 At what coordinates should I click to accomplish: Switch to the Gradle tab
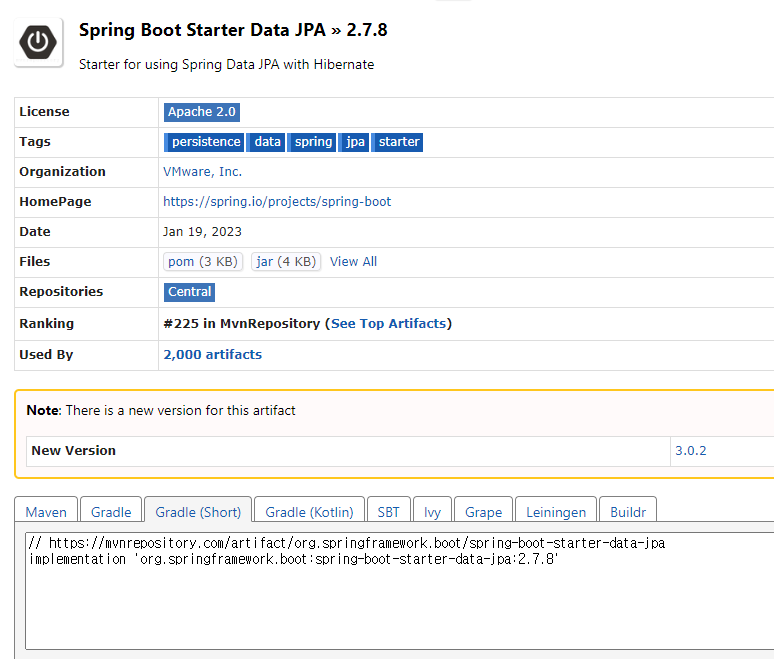tap(111, 511)
